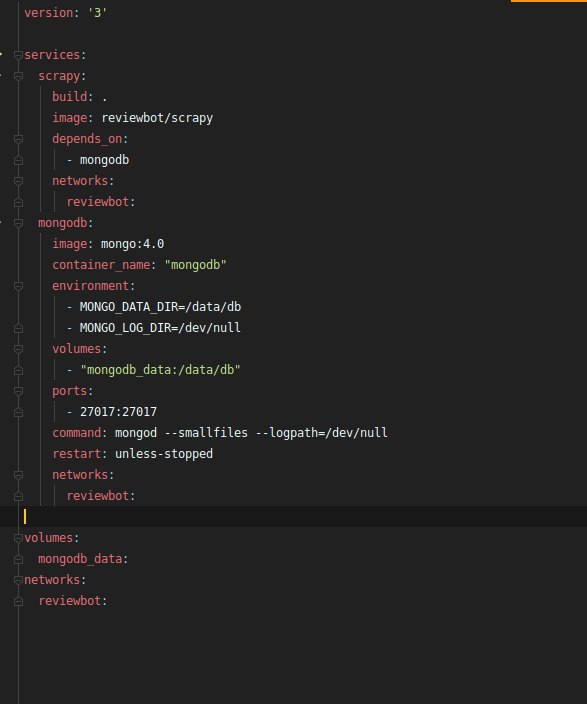Click the 'depends_on:' key
This screenshot has height=704, width=587.
tap(90, 139)
